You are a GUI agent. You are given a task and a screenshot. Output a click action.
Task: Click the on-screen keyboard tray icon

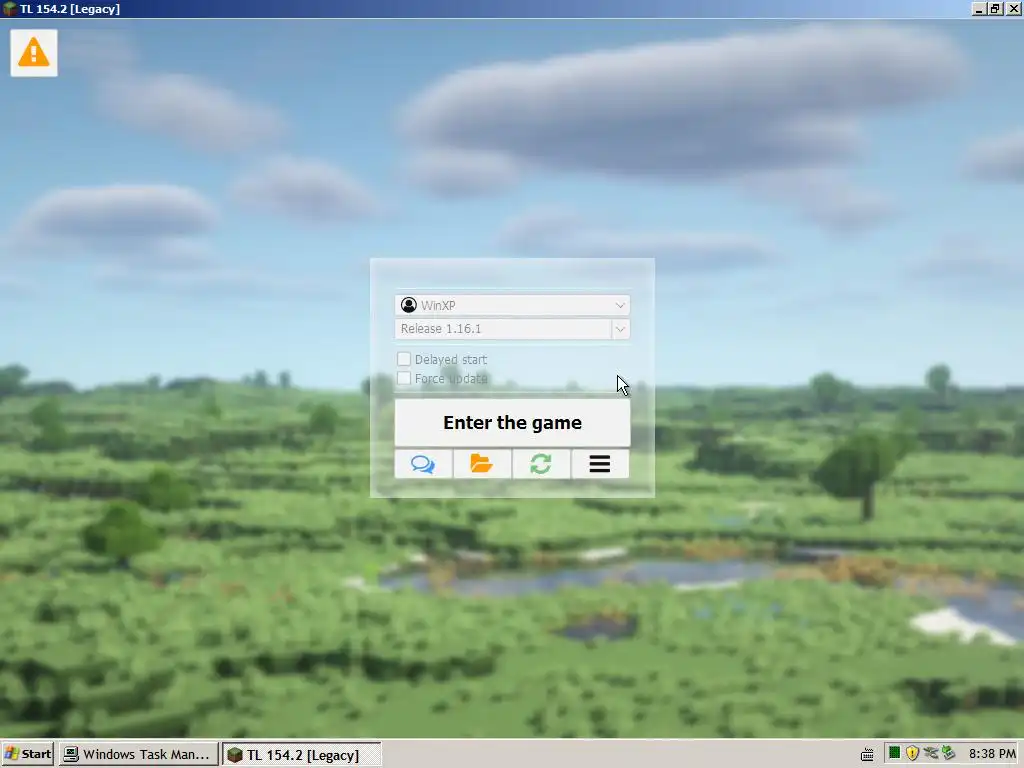pos(867,755)
